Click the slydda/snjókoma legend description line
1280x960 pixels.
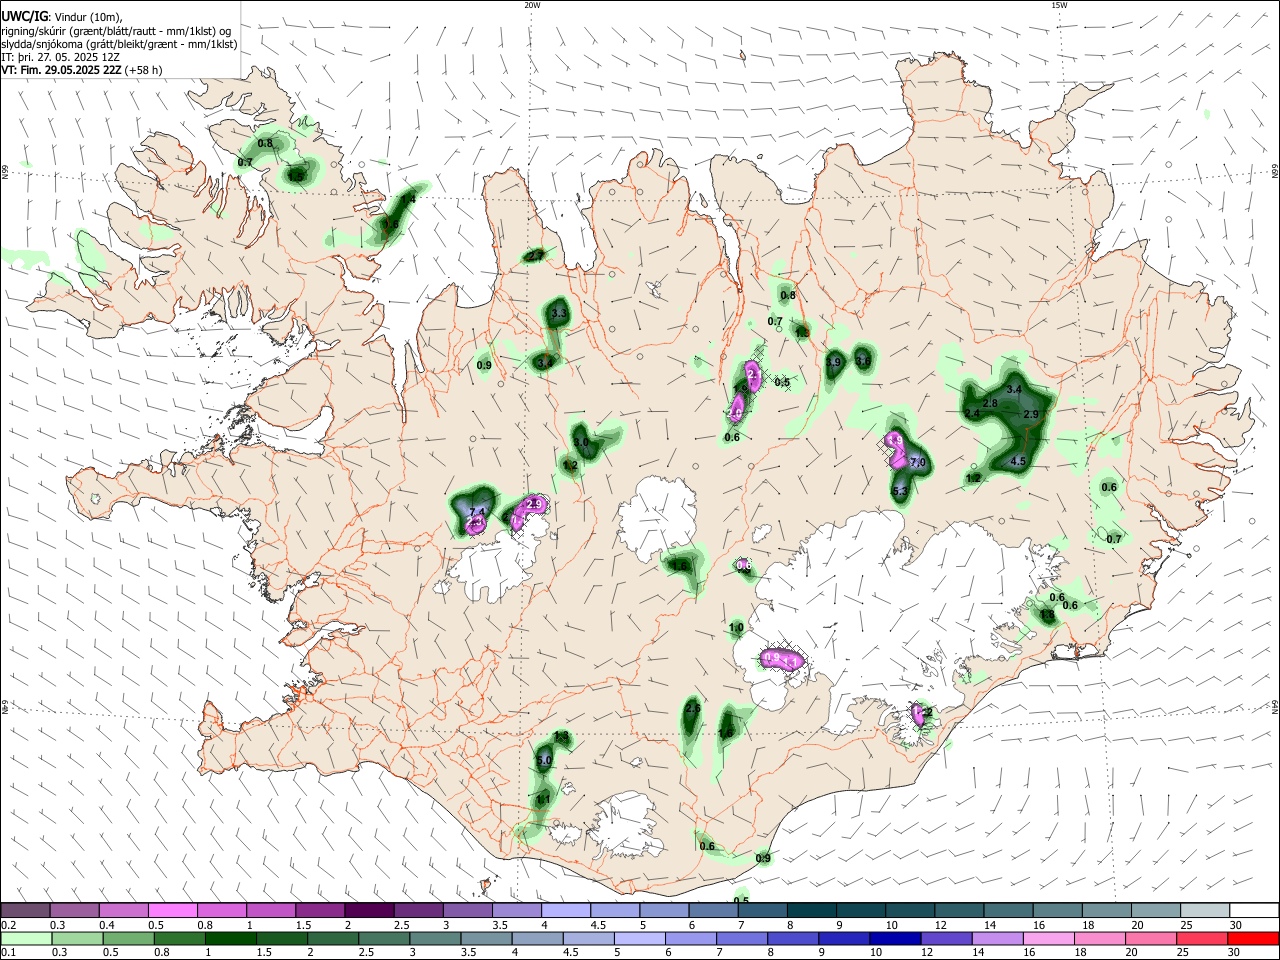coord(119,44)
